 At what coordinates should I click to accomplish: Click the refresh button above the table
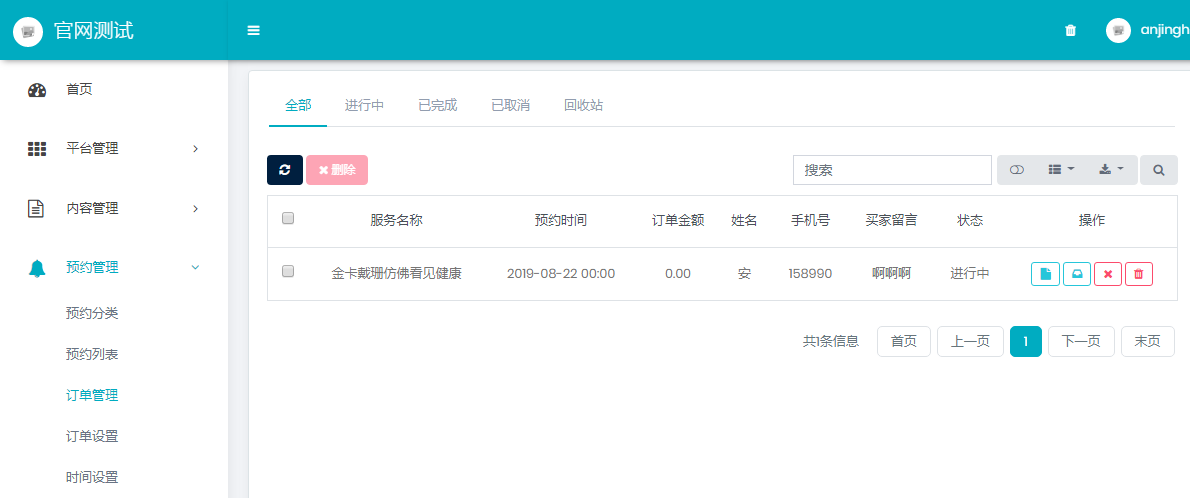click(x=285, y=170)
